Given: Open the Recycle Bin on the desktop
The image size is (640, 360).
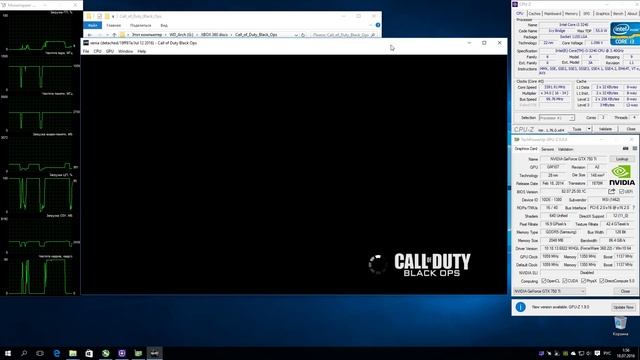Looking at the screenshot, I should 620,326.
